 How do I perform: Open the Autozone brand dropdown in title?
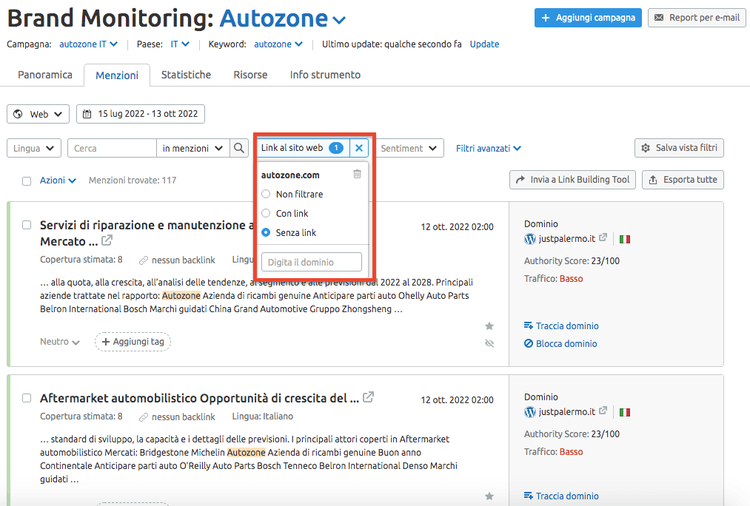click(x=282, y=19)
